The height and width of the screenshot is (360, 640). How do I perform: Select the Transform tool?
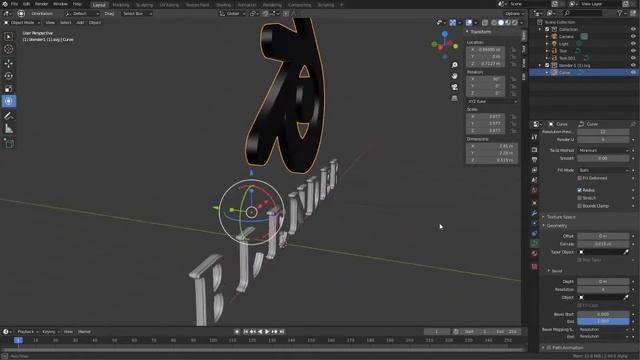(x=9, y=101)
